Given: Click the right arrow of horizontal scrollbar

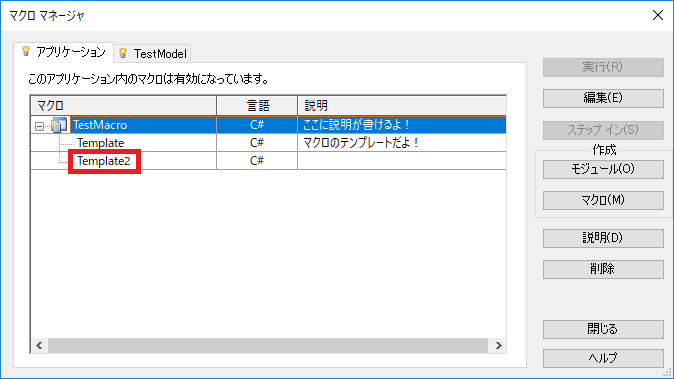Looking at the screenshot, I should 498,345.
